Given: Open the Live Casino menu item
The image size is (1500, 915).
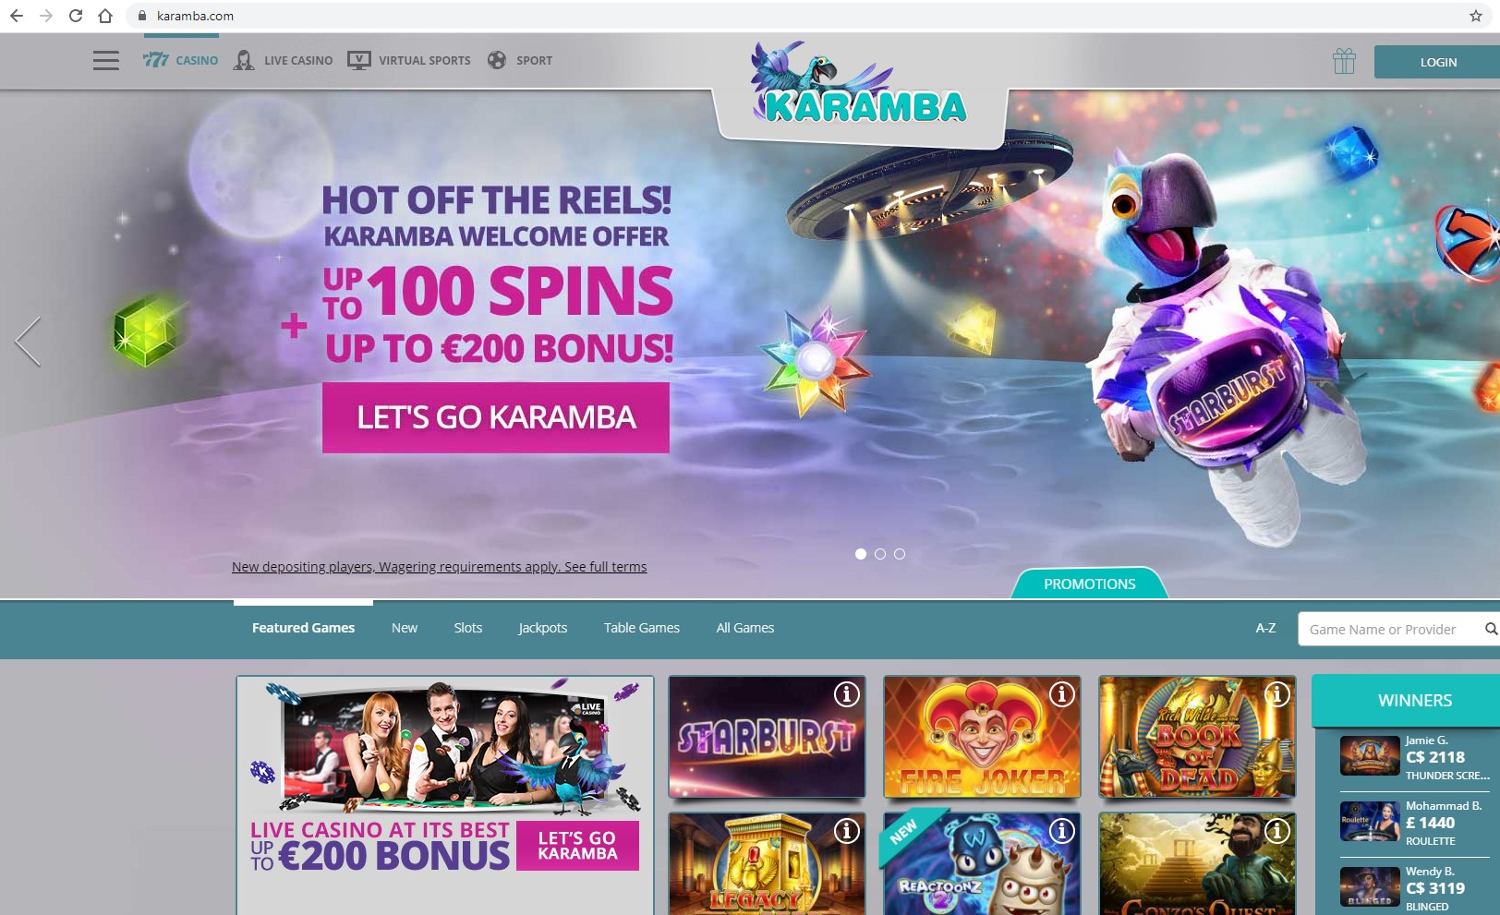Looking at the screenshot, I should [283, 60].
